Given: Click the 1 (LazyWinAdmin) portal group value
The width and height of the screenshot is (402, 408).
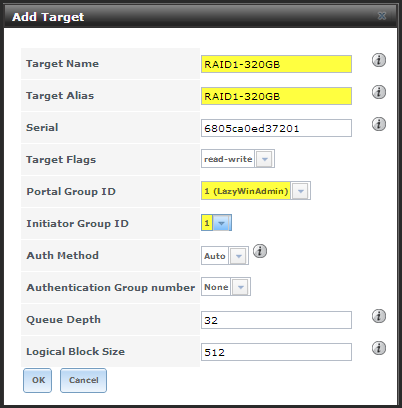Looking at the screenshot, I should tap(246, 191).
